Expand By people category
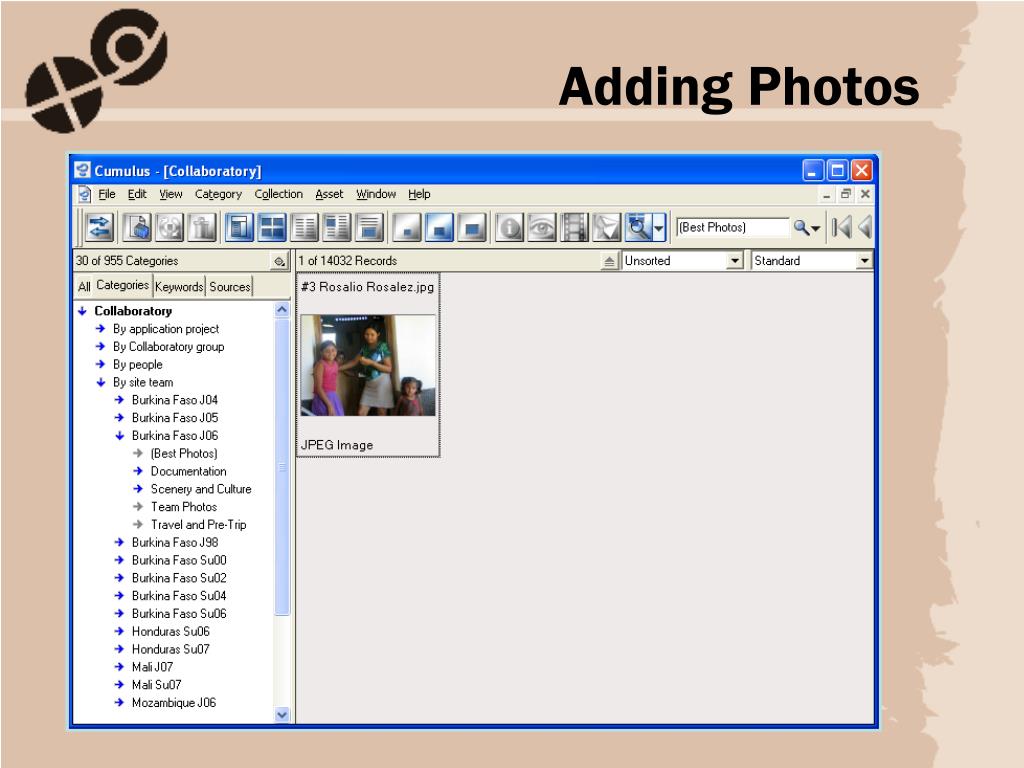The image size is (1024, 768). [101, 364]
